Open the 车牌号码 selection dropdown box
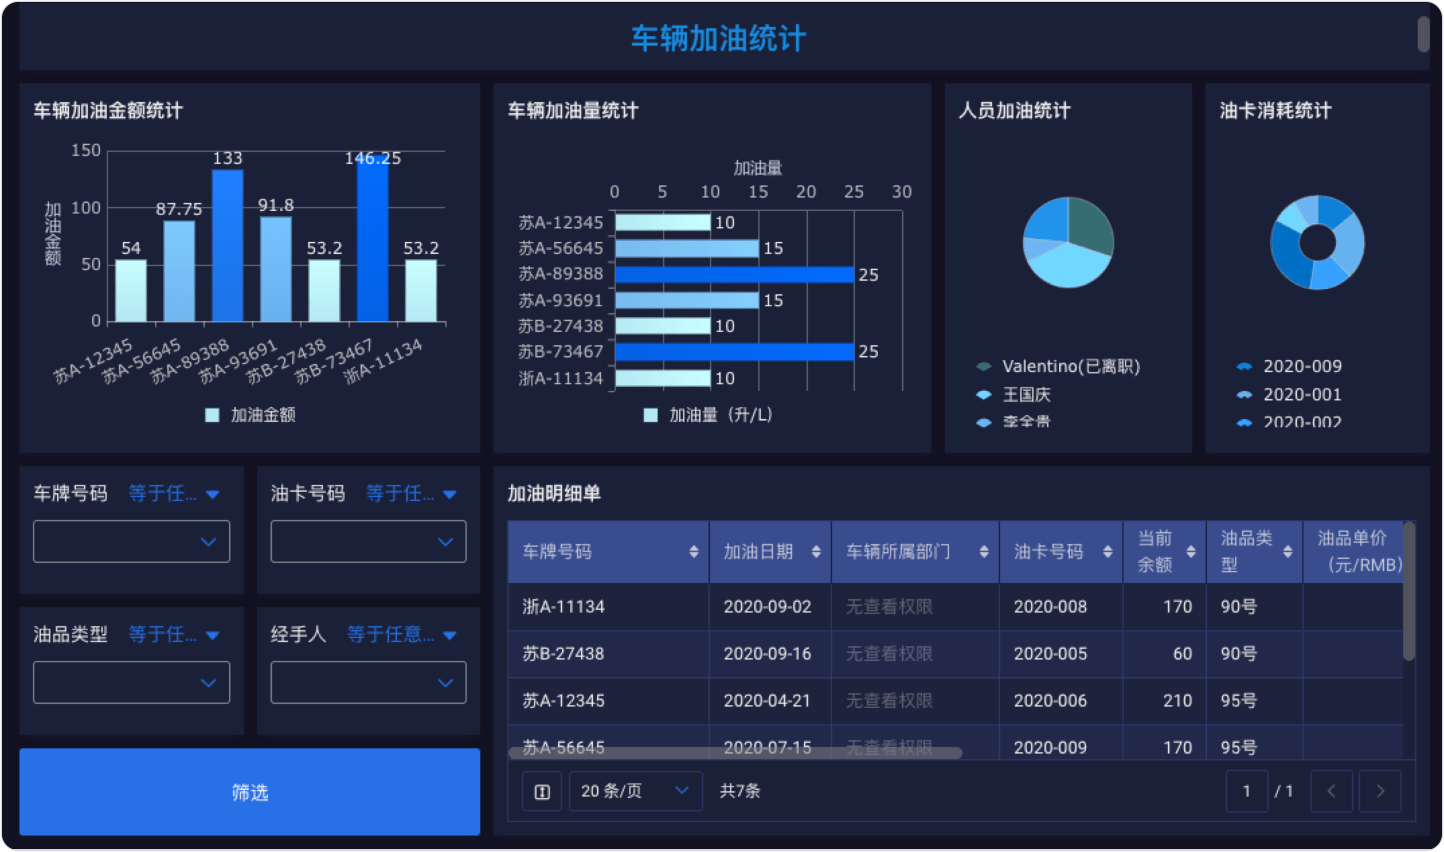1444x852 pixels. coord(131,542)
